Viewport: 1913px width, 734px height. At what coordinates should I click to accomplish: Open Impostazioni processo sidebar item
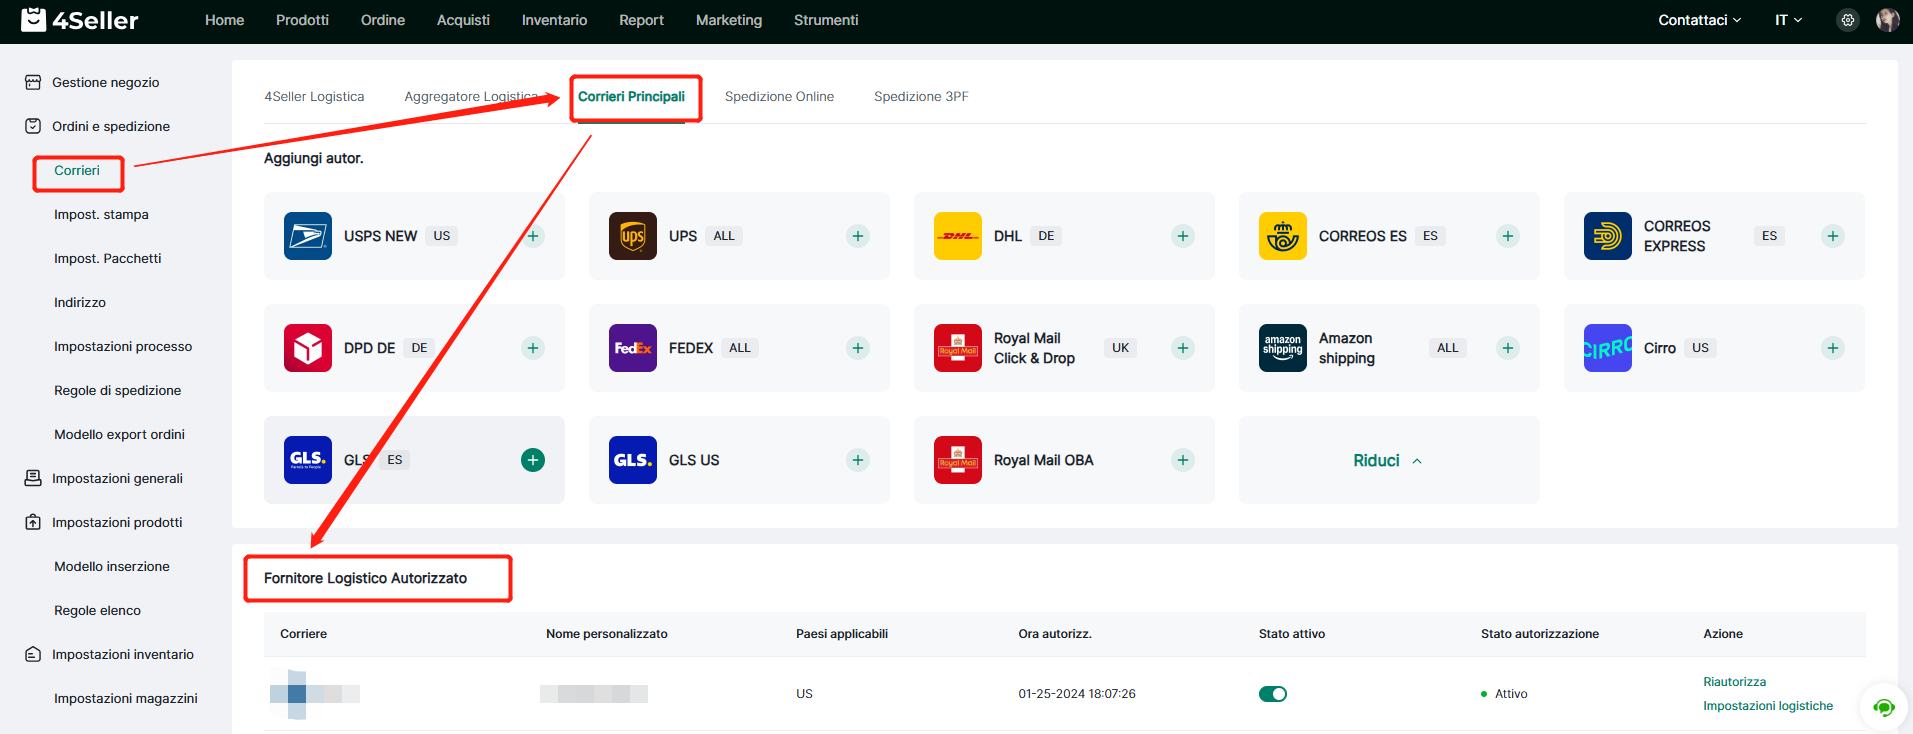pyautogui.click(x=123, y=346)
